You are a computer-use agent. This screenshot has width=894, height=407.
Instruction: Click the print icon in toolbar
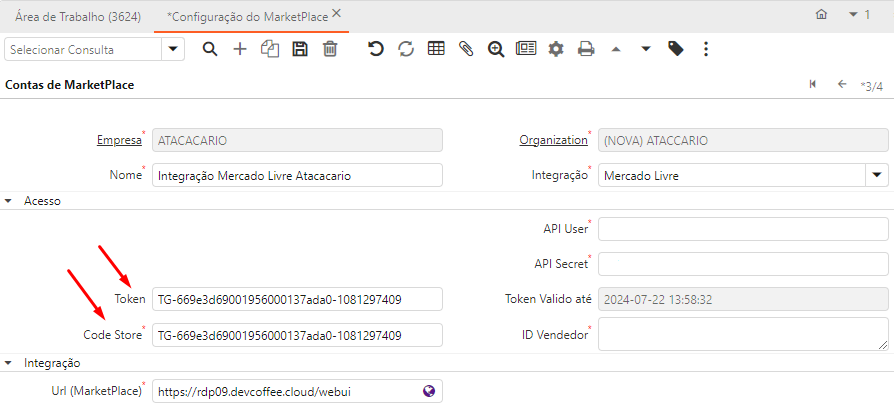coord(586,49)
